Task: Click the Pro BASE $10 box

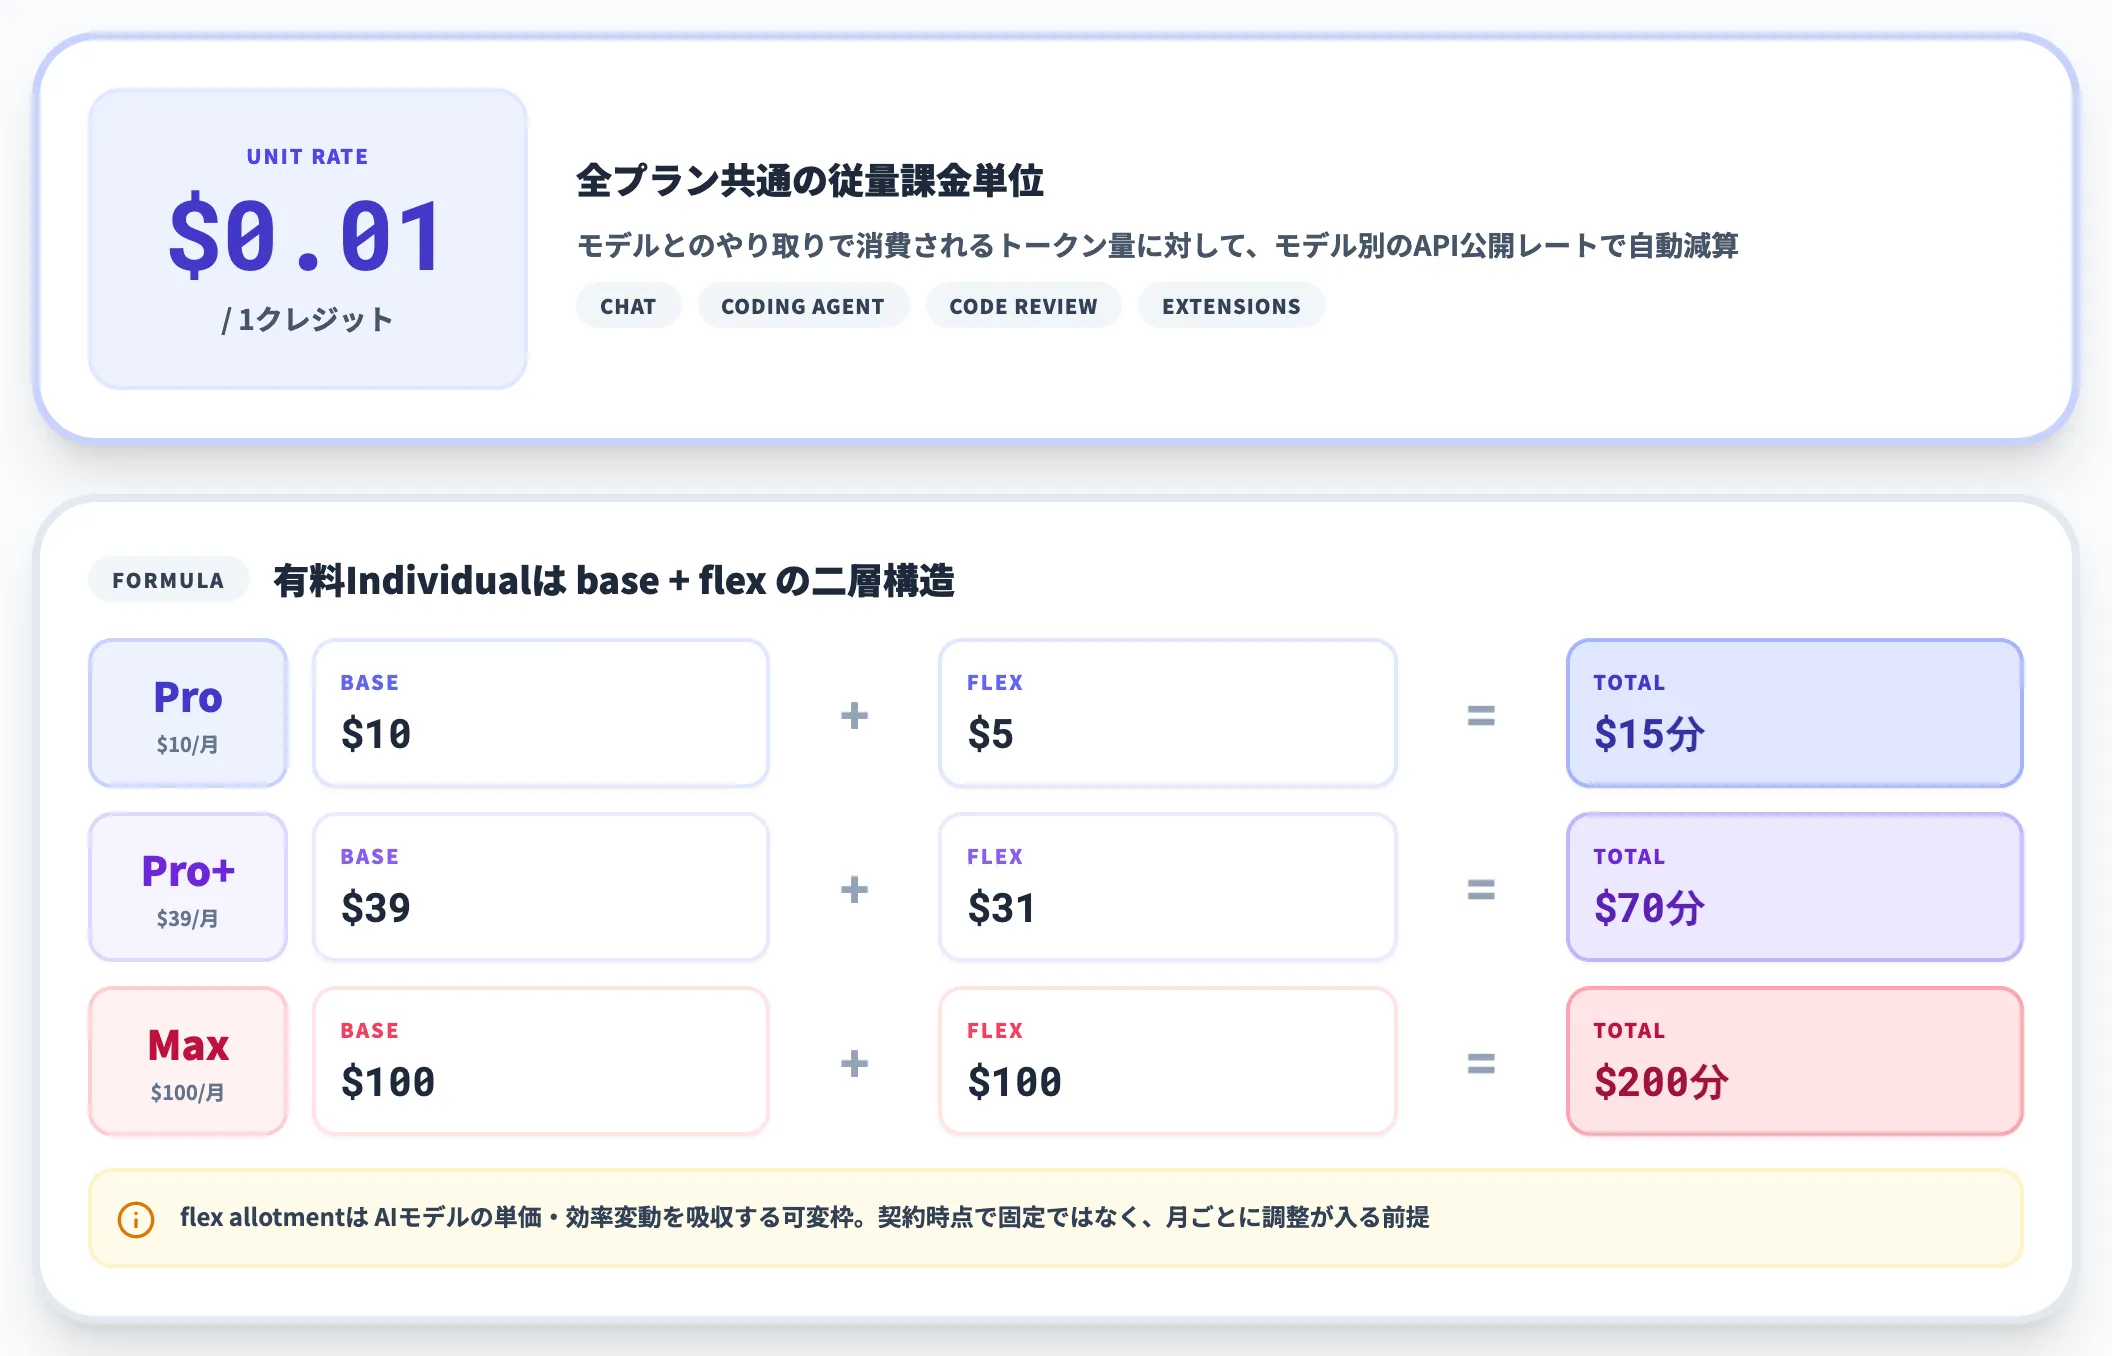Action: [x=541, y=714]
